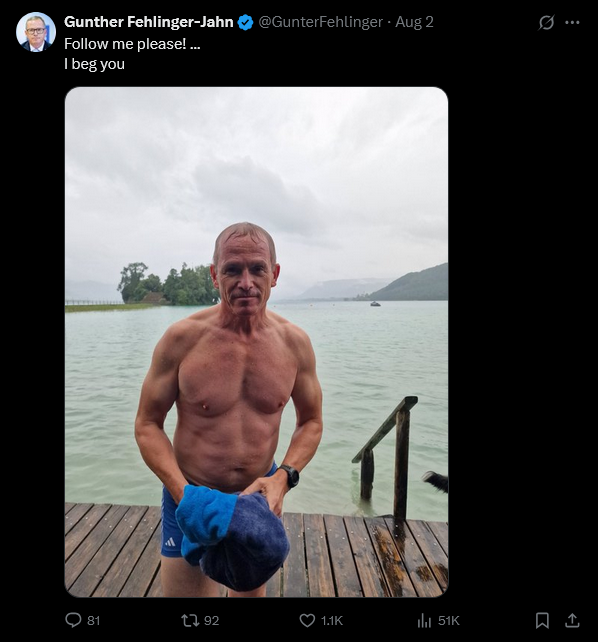Open the attached lake photo

[x=256, y=342]
